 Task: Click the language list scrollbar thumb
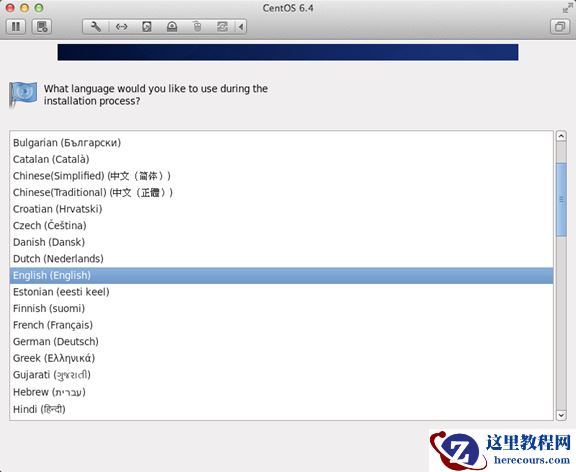tap(561, 199)
